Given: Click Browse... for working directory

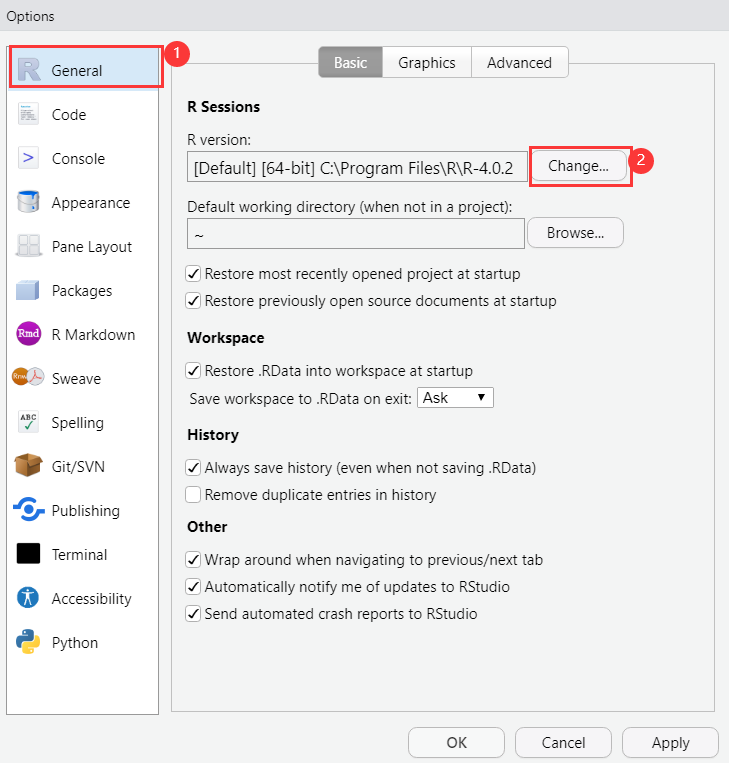Looking at the screenshot, I should [x=575, y=233].
